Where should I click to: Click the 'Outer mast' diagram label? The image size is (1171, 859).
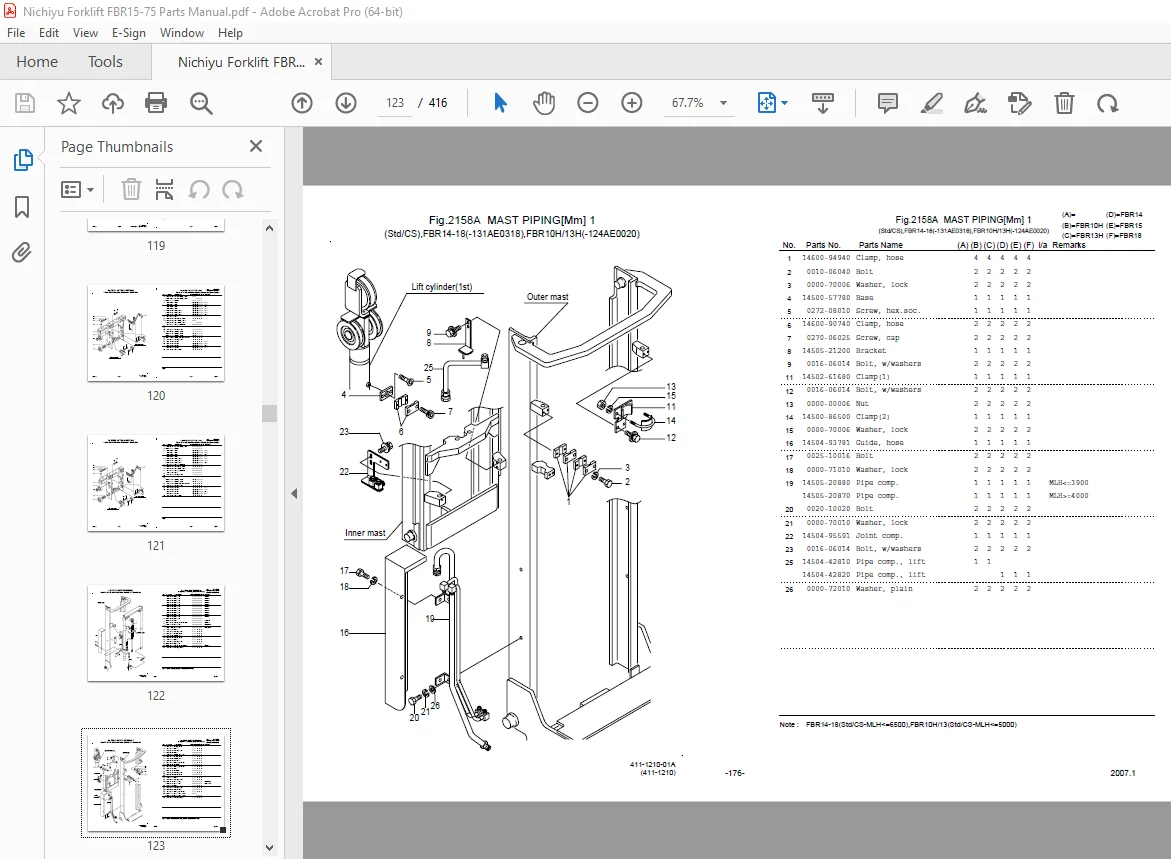pos(547,297)
